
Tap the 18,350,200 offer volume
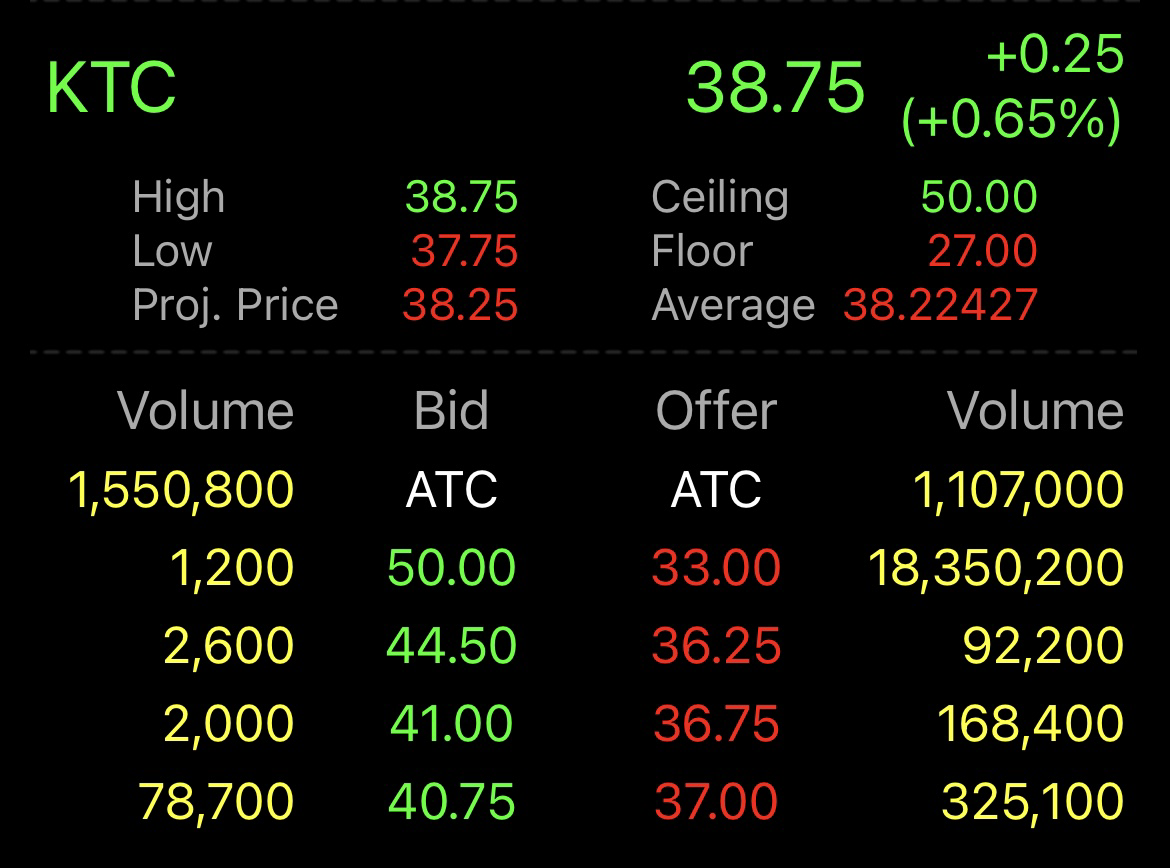[x=996, y=568]
